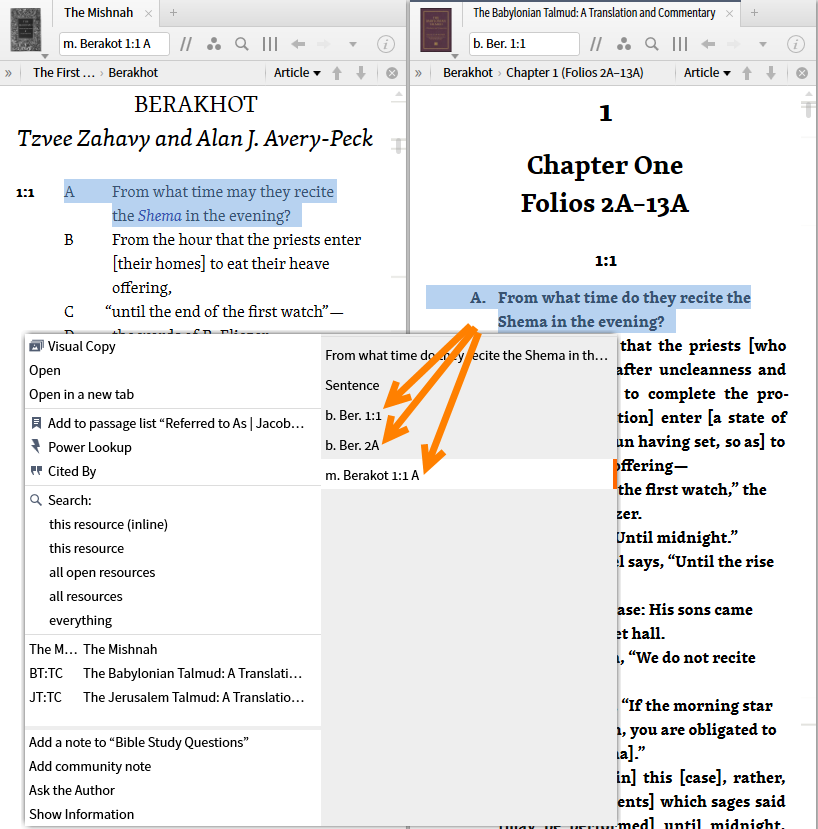The width and height of the screenshot is (818, 829).
Task: Show information icon for The Mishnah
Action: click(385, 44)
